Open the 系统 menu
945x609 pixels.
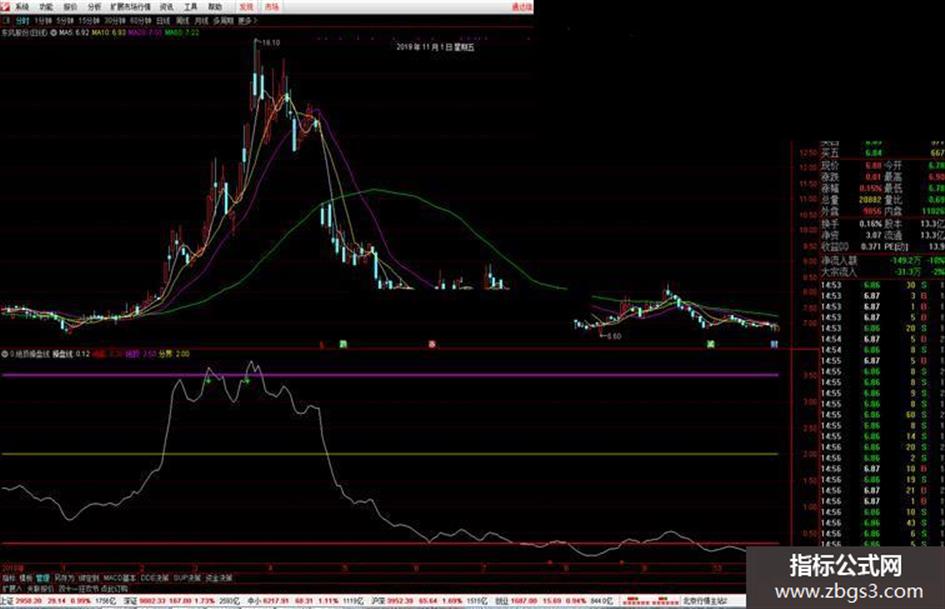click(x=21, y=7)
